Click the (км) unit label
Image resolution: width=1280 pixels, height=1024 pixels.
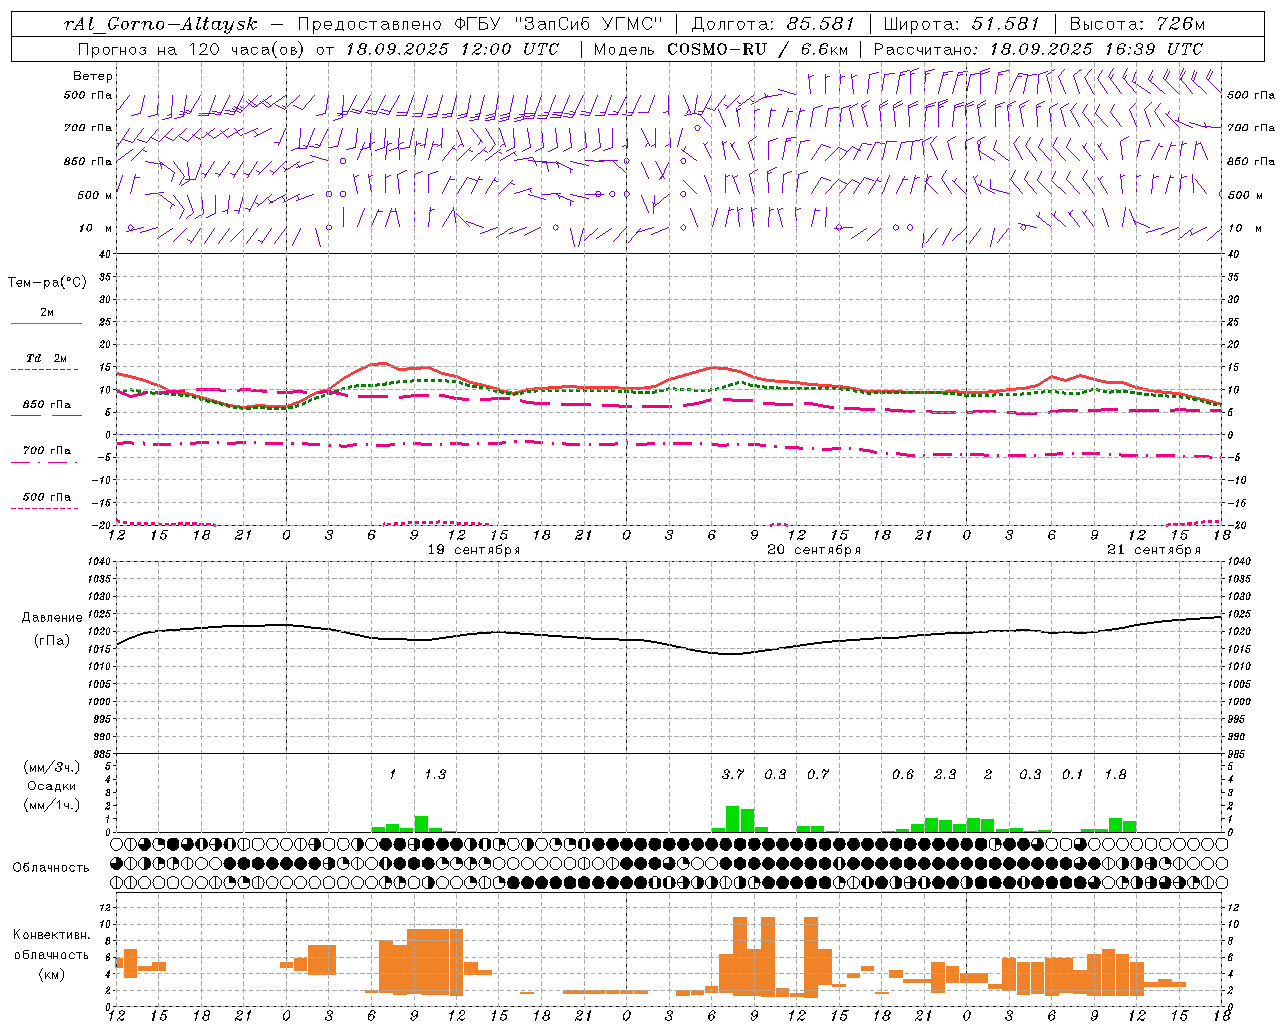[51, 974]
